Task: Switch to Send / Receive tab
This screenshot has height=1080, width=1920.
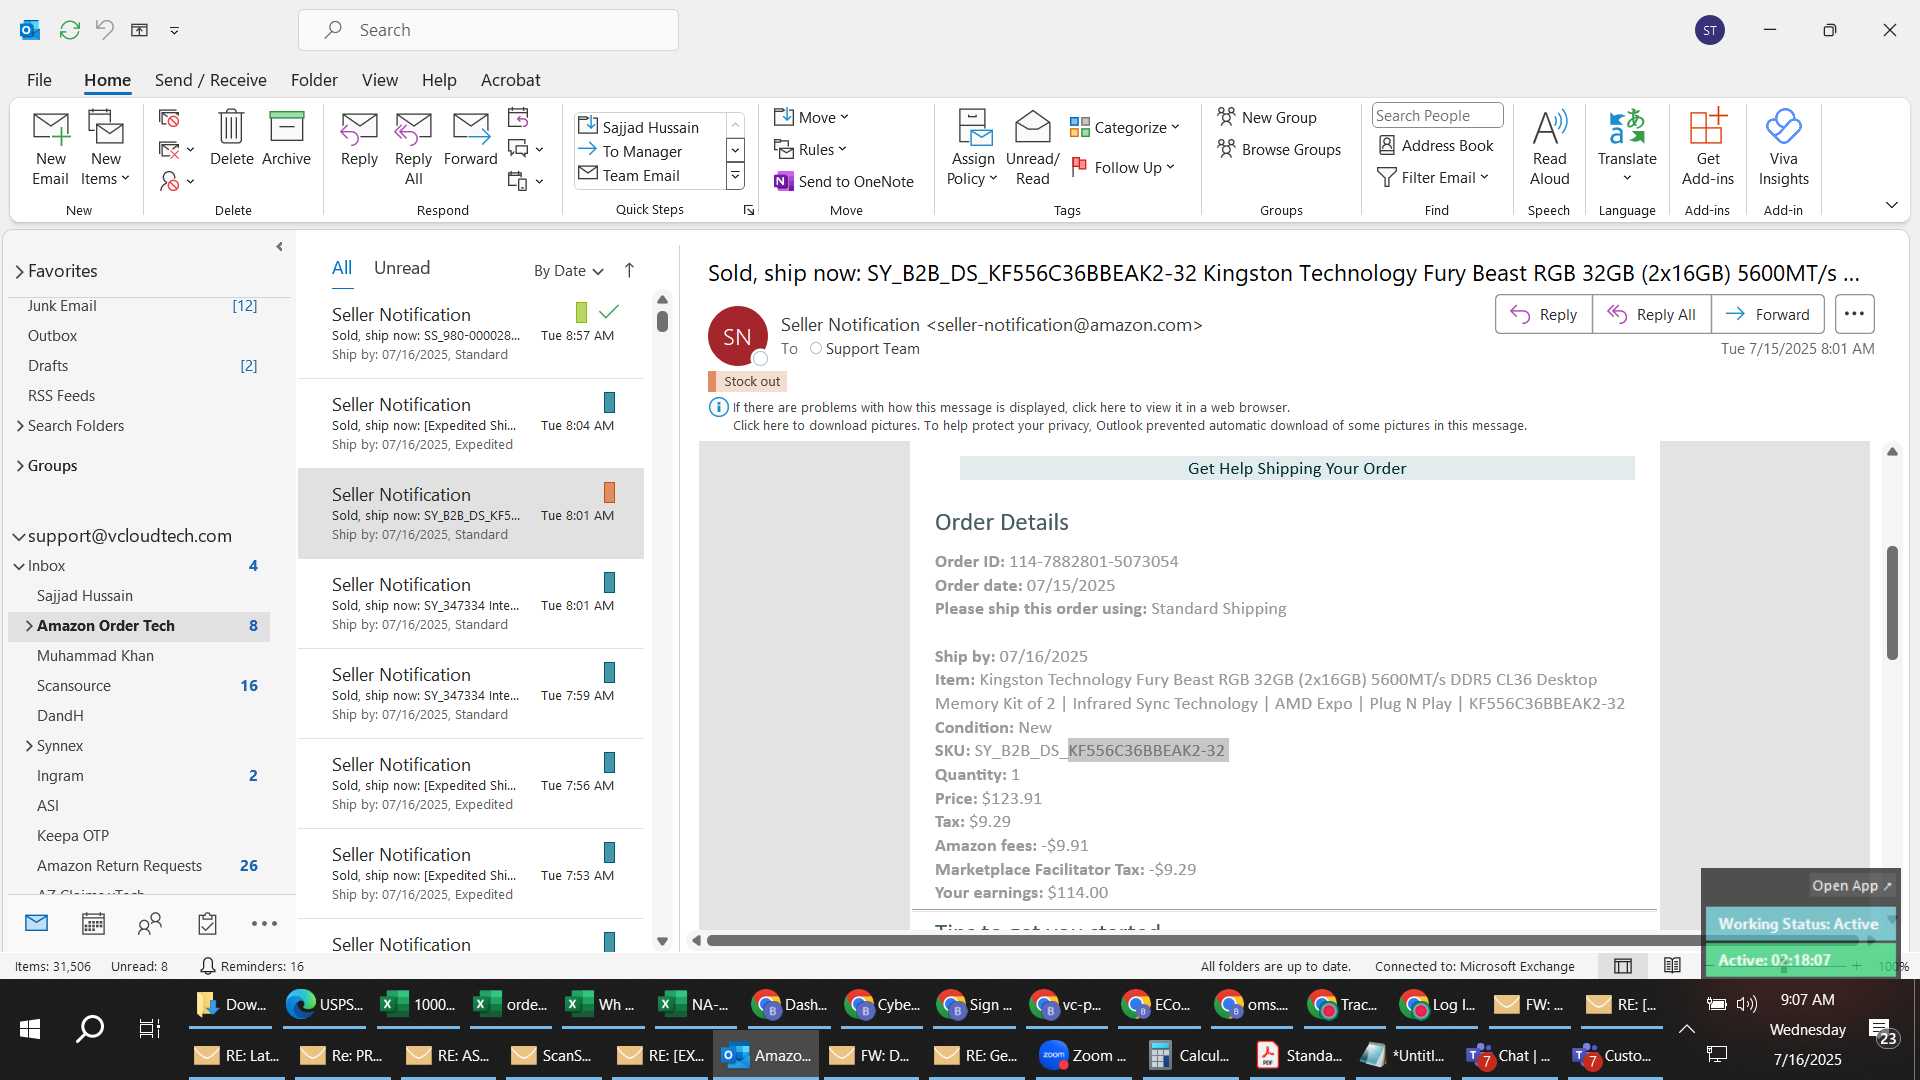Action: (210, 80)
